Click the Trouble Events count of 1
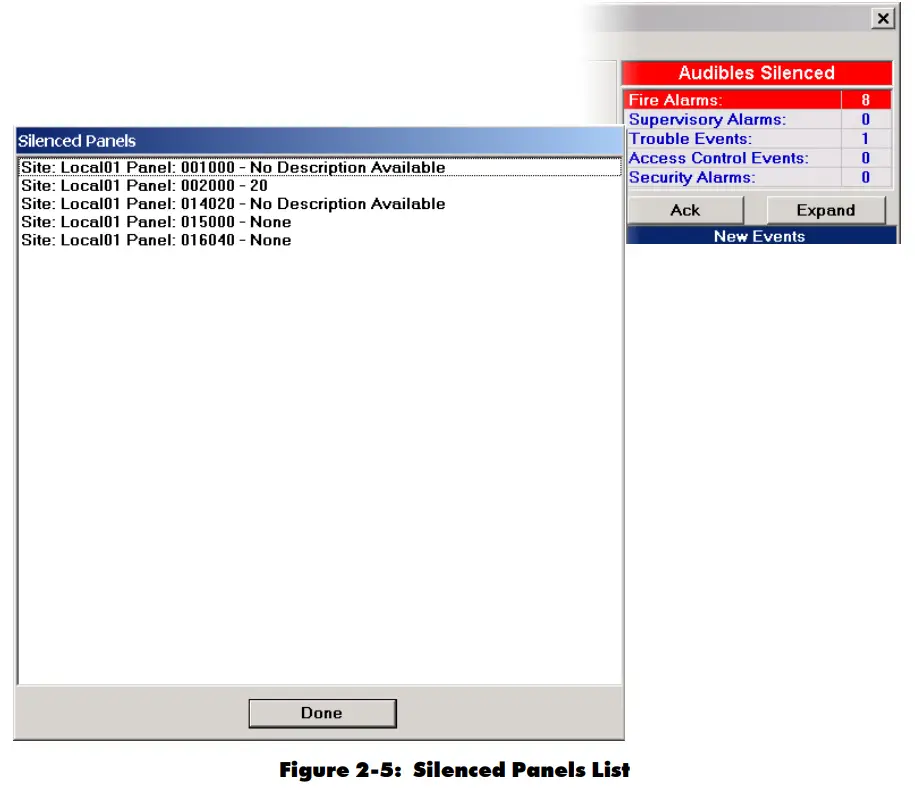Image resolution: width=915 pixels, height=792 pixels. click(864, 138)
